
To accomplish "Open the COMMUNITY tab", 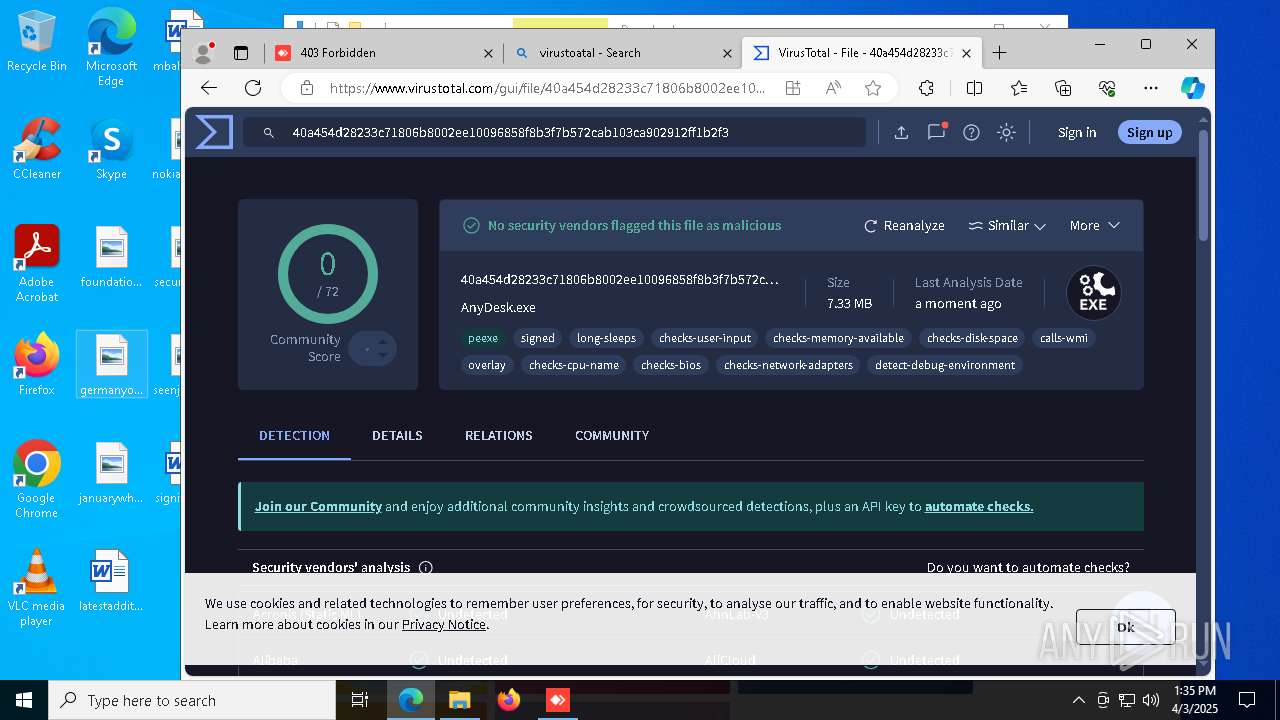I will (x=612, y=436).
